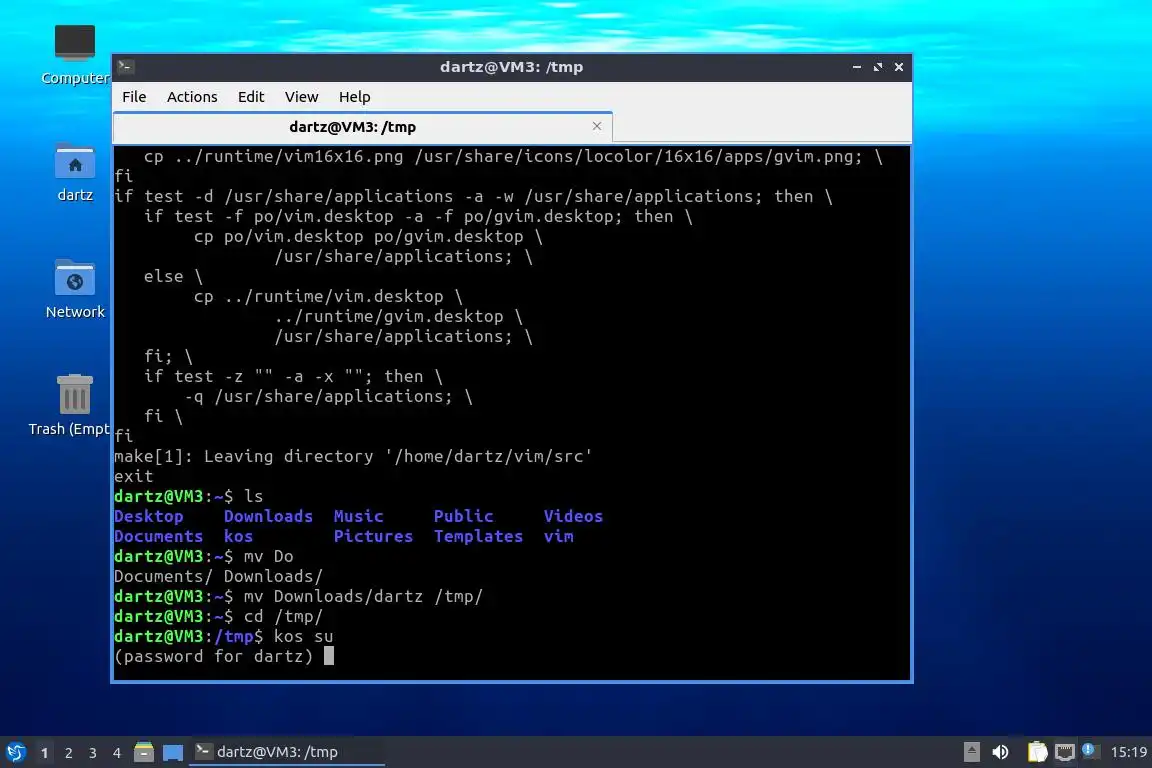
Task: Open the update notifier tray icon
Action: (1090, 750)
